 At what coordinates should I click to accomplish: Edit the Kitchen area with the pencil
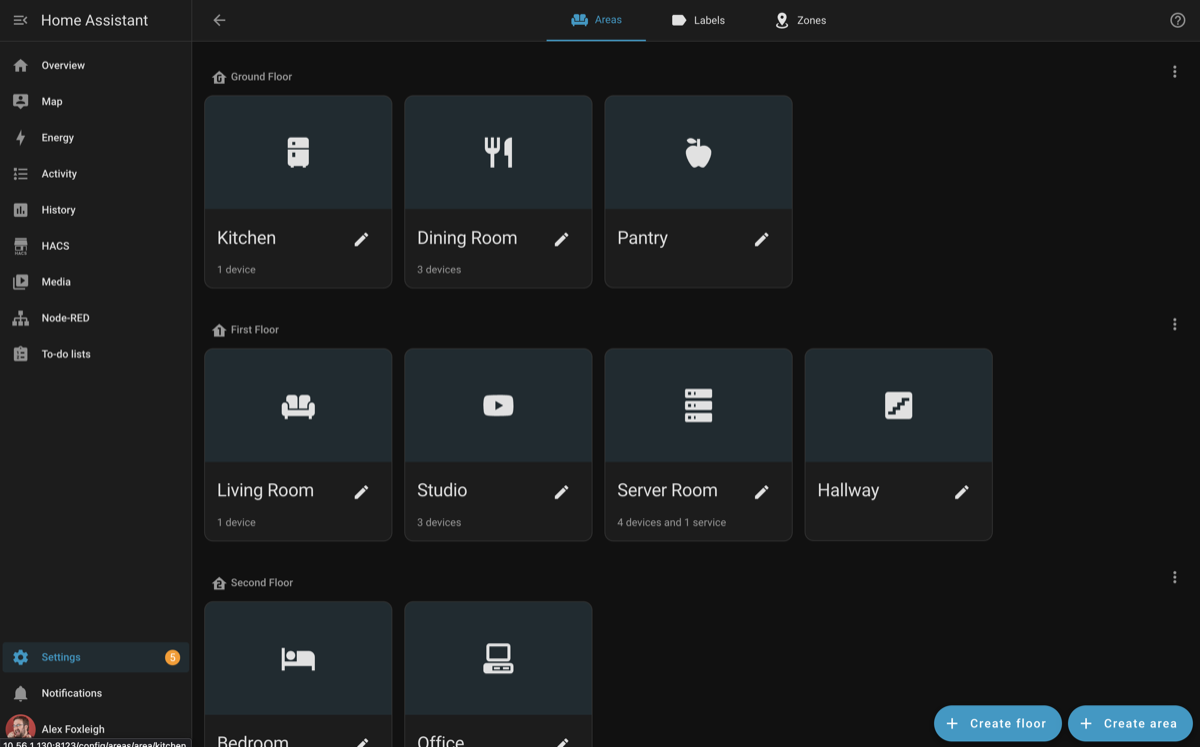[x=361, y=239]
